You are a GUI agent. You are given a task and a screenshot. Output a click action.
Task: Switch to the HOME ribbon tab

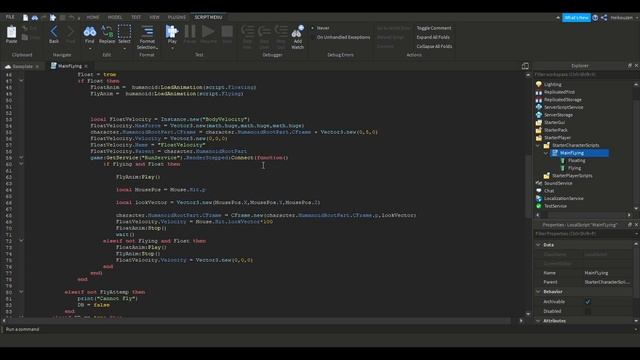point(93,18)
